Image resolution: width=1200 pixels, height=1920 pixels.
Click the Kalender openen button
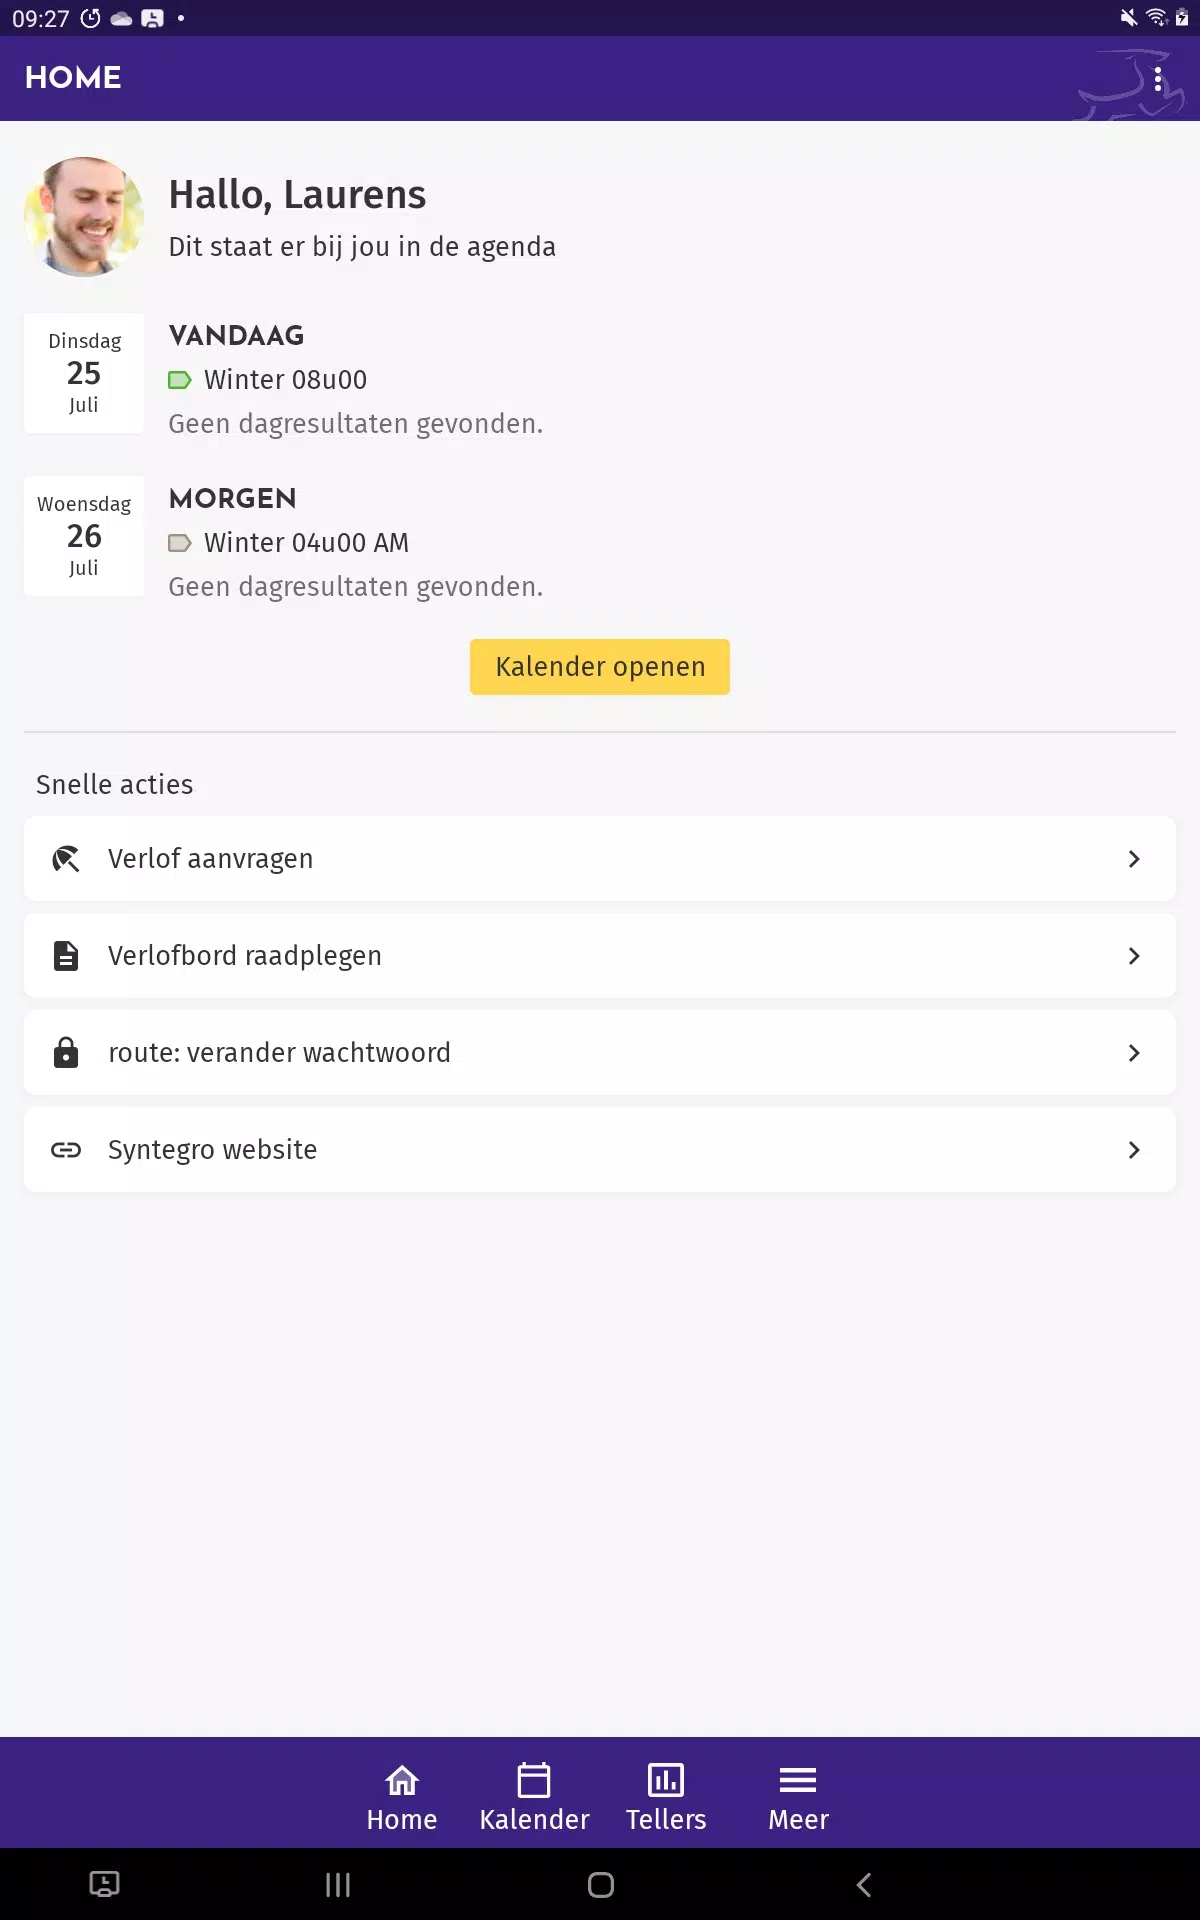click(x=600, y=667)
